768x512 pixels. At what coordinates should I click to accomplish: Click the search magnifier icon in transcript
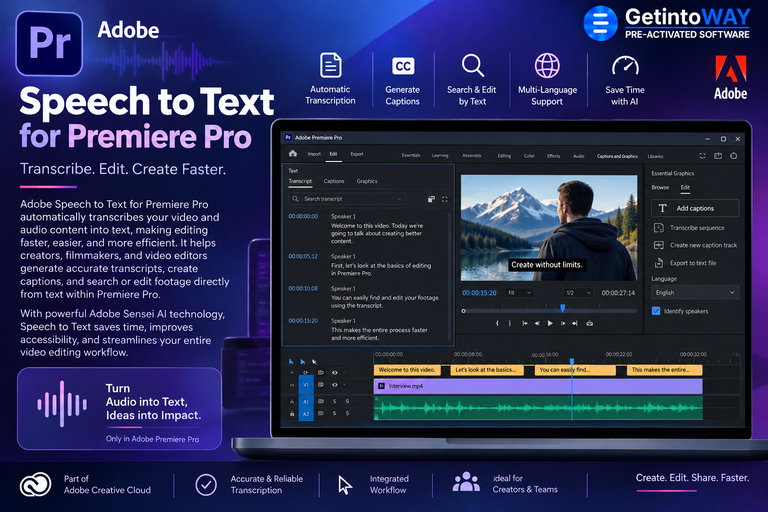point(295,199)
